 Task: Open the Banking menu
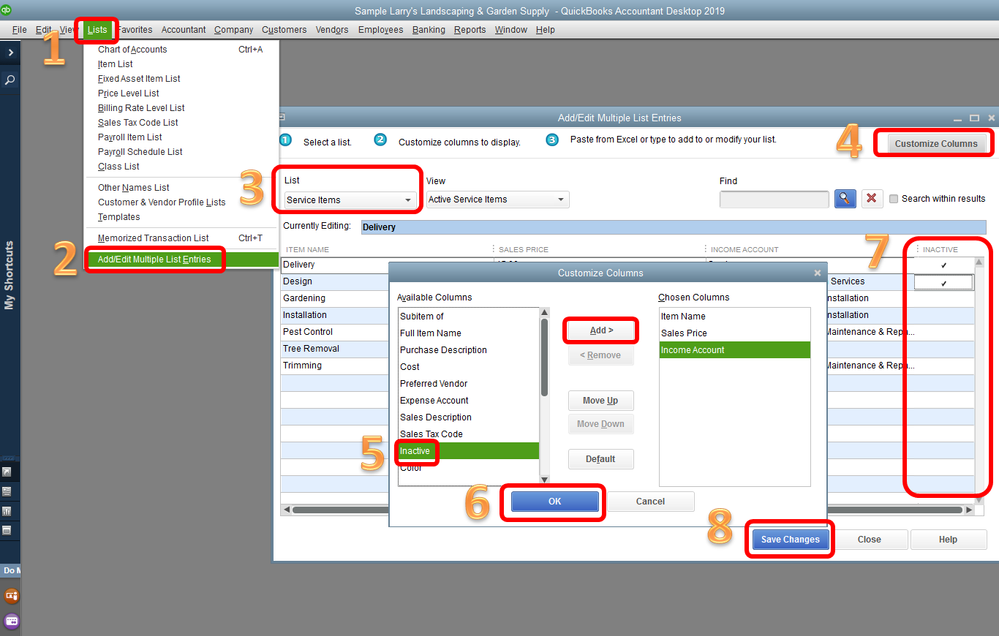point(429,29)
